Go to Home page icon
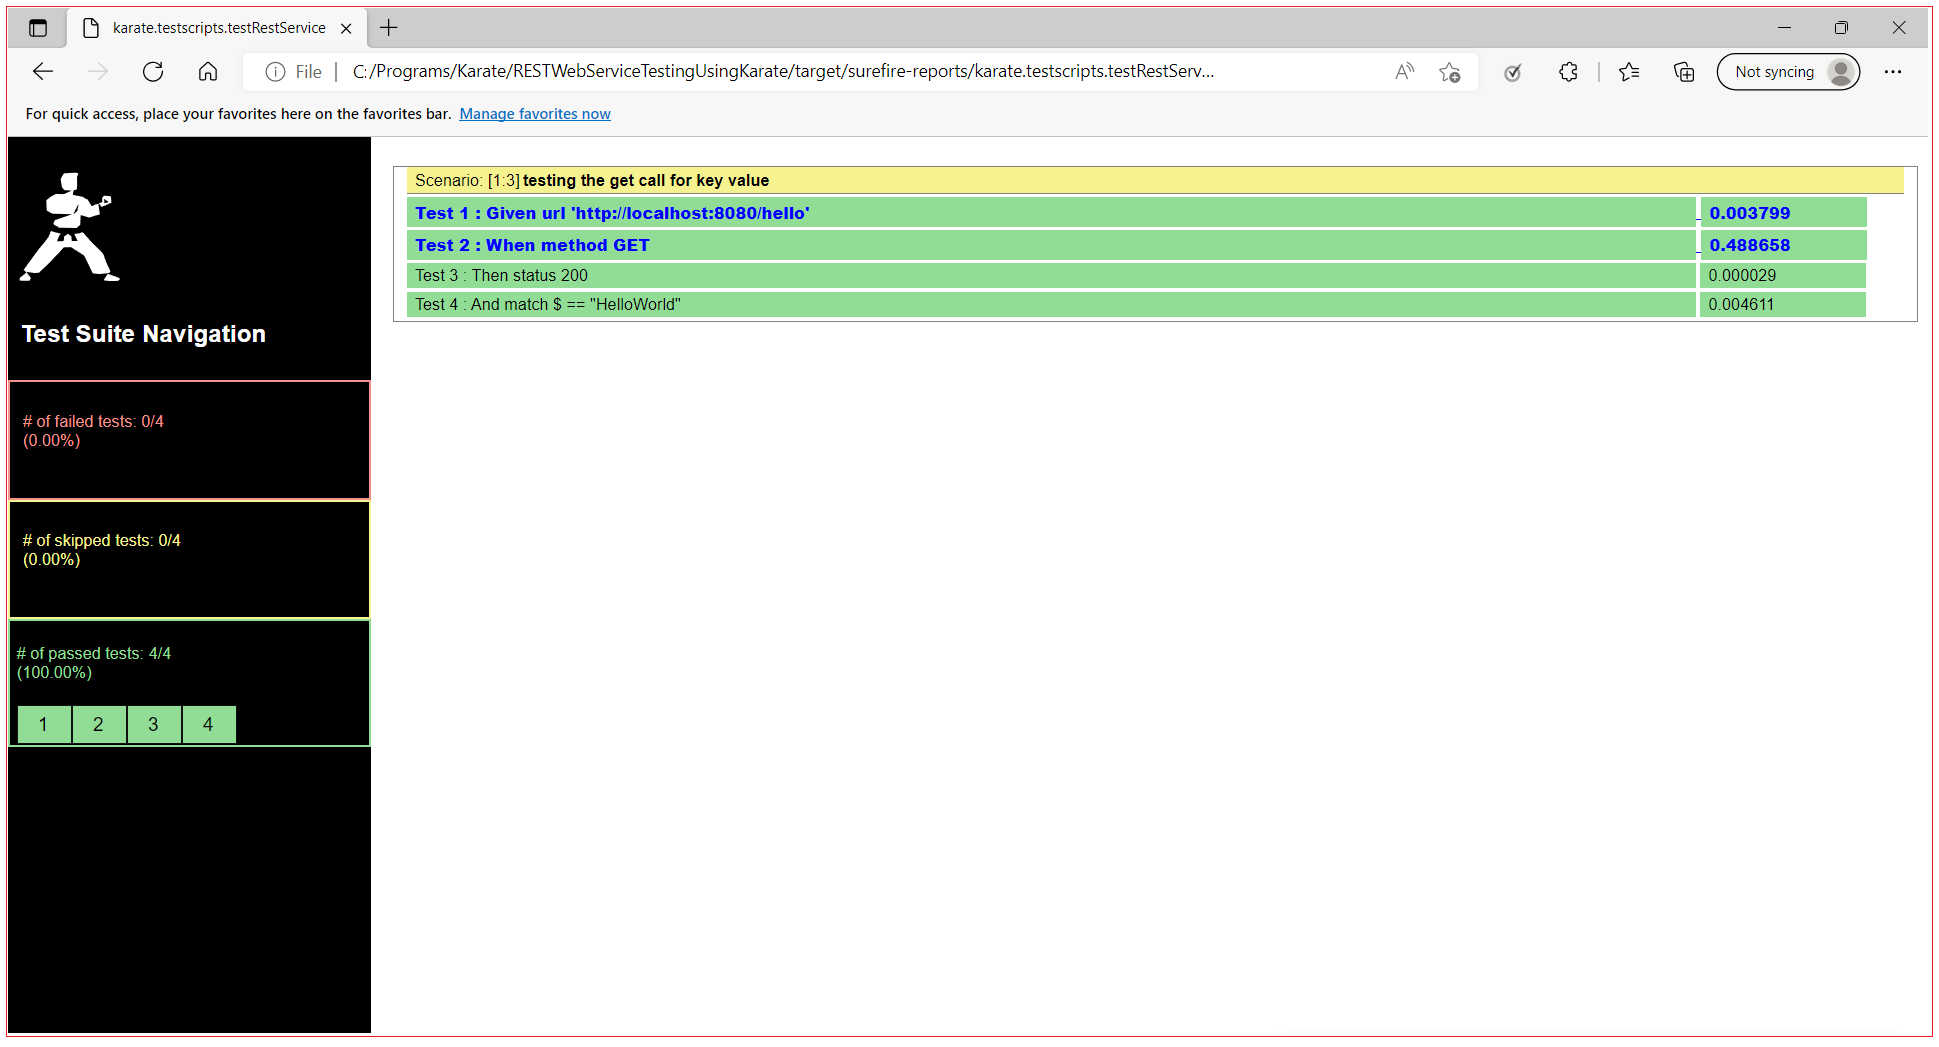1939x1047 pixels. click(x=208, y=72)
